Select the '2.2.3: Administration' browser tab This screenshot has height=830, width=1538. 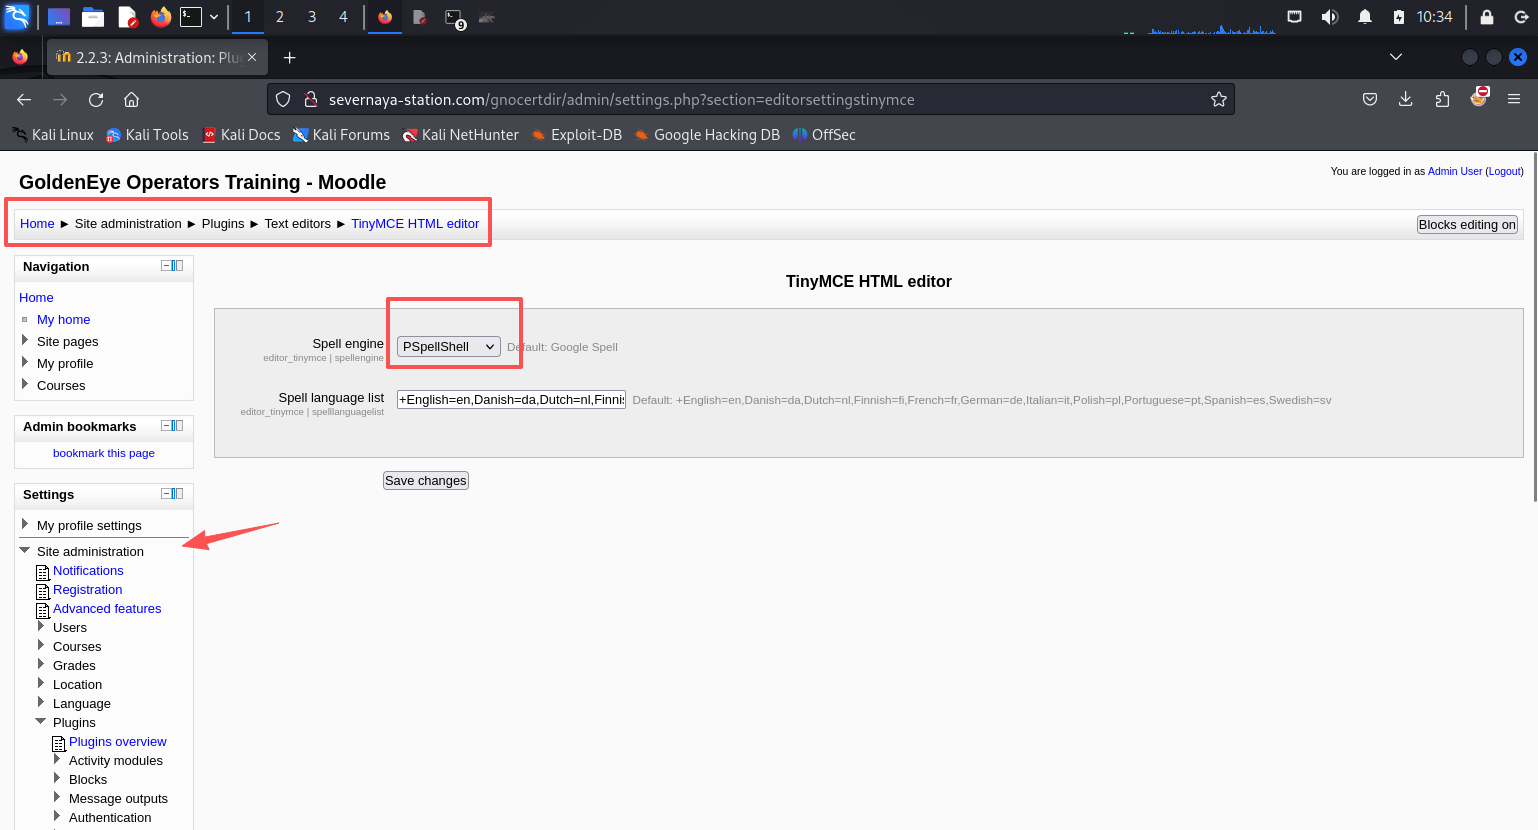(157, 57)
